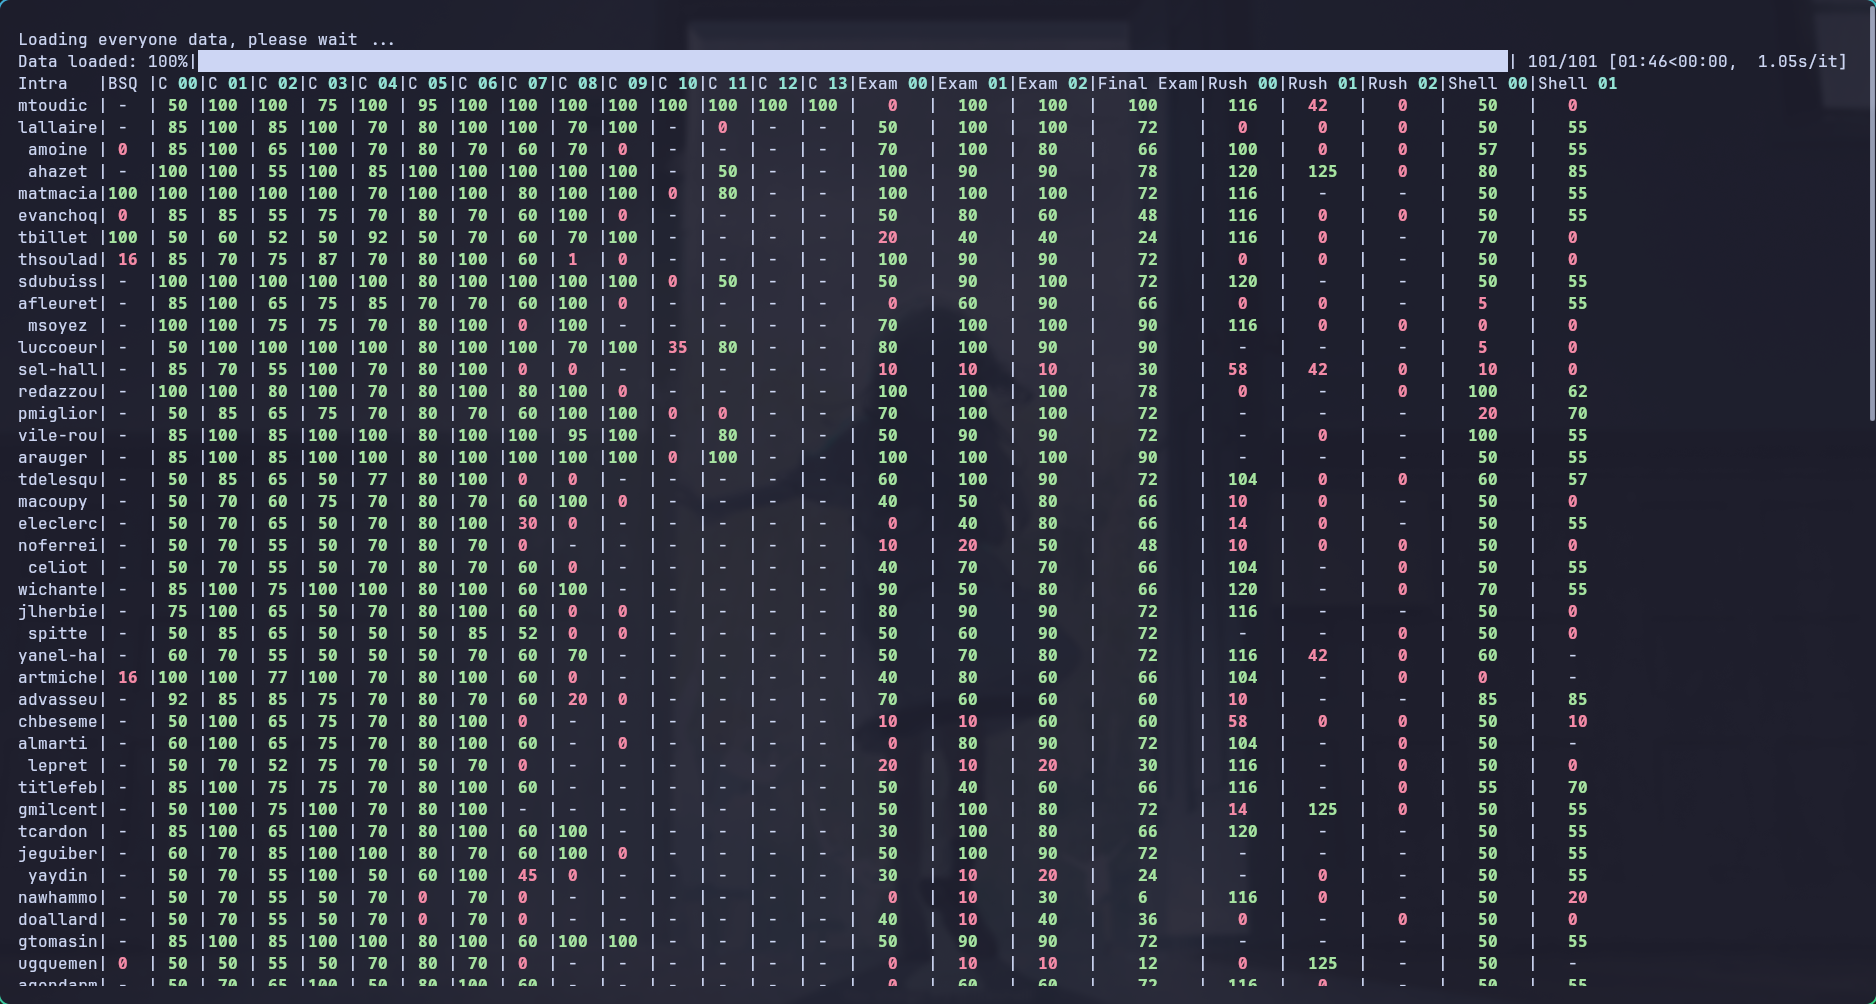
Task: Click the username 'msoyez'
Action: [58, 325]
